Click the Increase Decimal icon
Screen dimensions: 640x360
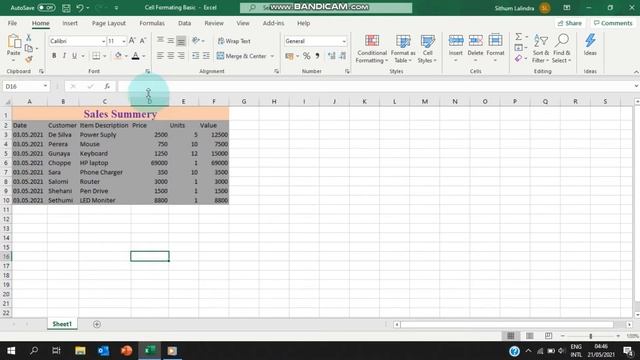click(331, 56)
